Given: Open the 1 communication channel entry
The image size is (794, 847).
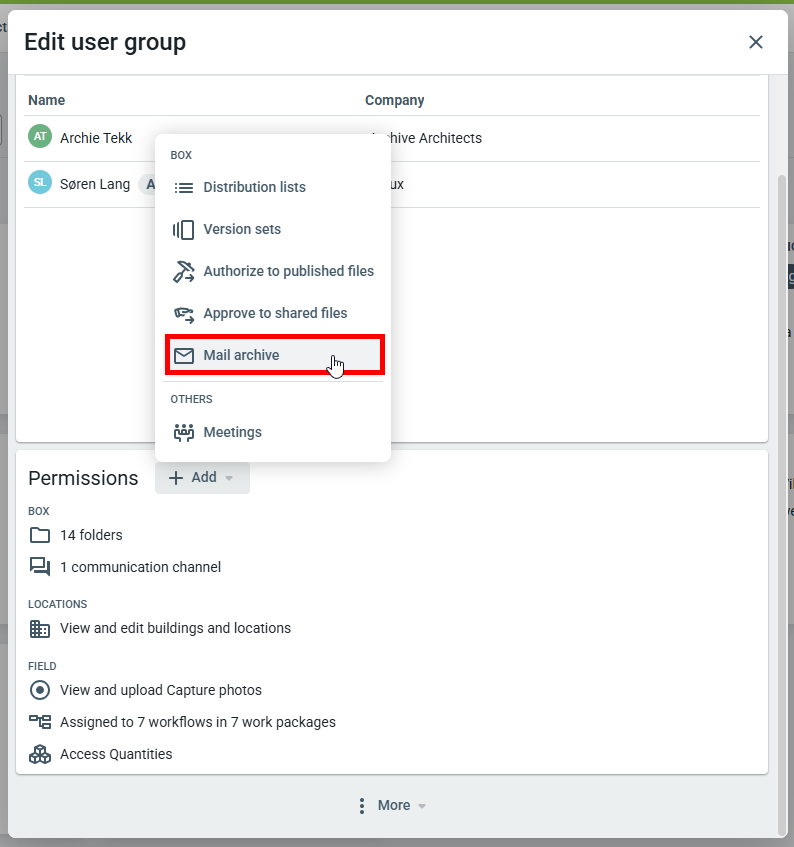Looking at the screenshot, I should [x=140, y=567].
